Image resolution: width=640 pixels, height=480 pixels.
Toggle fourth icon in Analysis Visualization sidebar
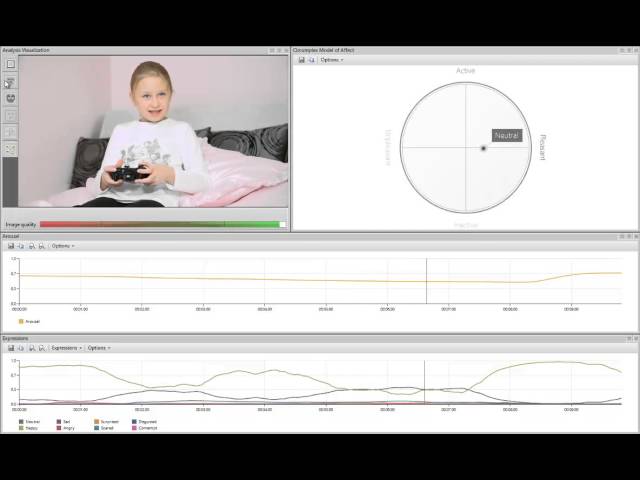(11, 115)
